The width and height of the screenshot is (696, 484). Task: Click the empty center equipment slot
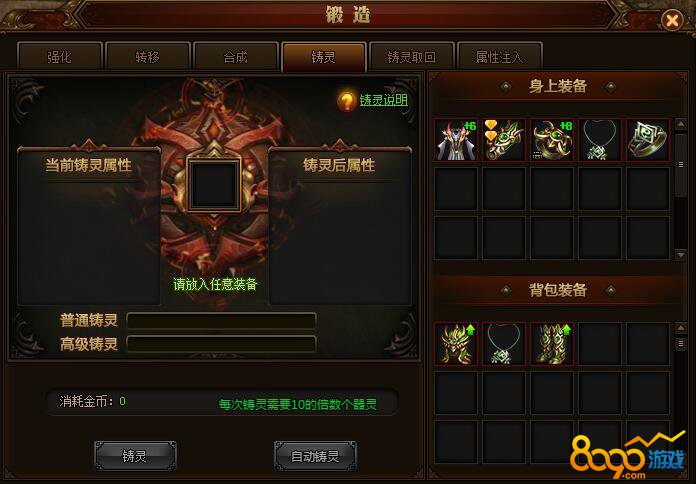[214, 184]
